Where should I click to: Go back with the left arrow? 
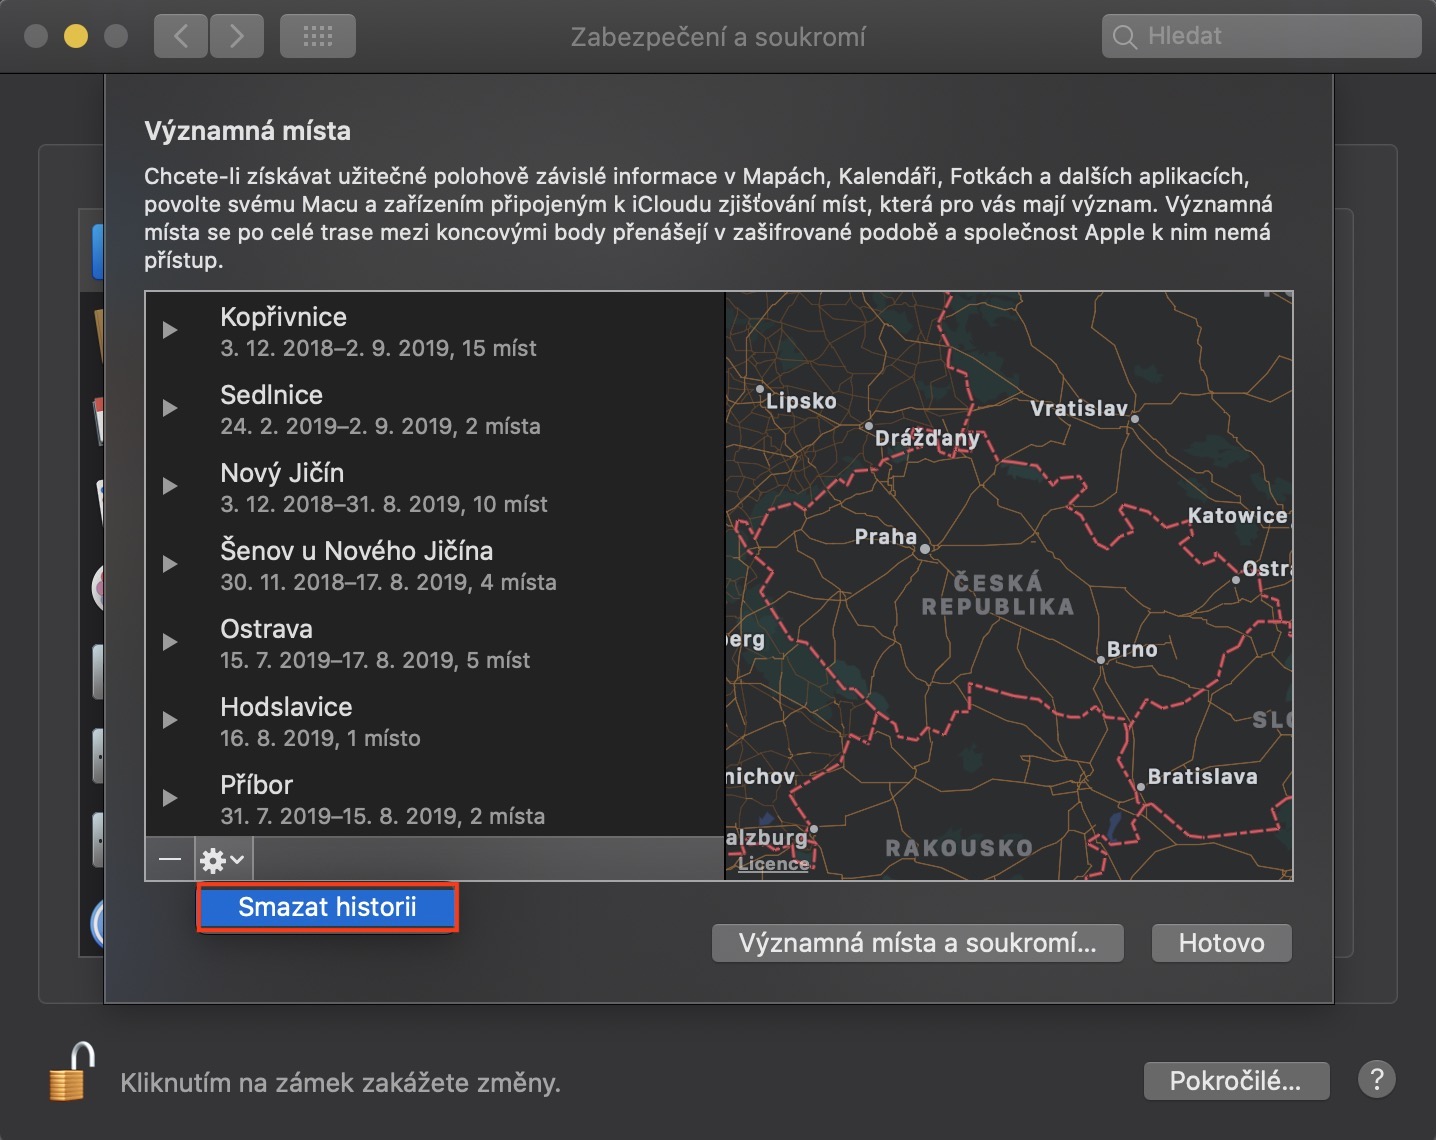point(181,37)
